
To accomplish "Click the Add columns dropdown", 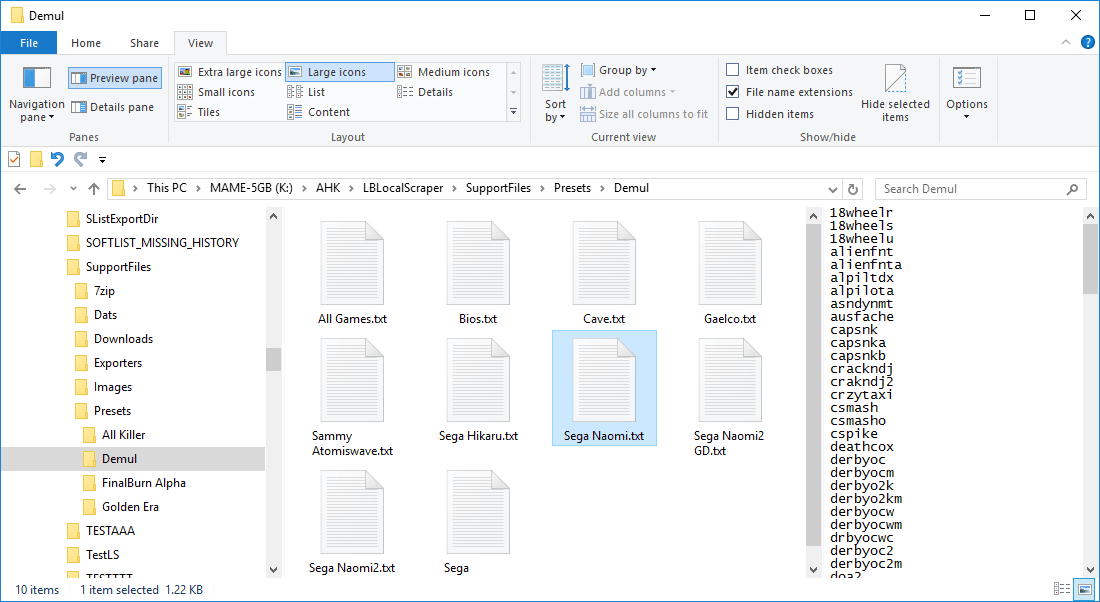I will (628, 92).
